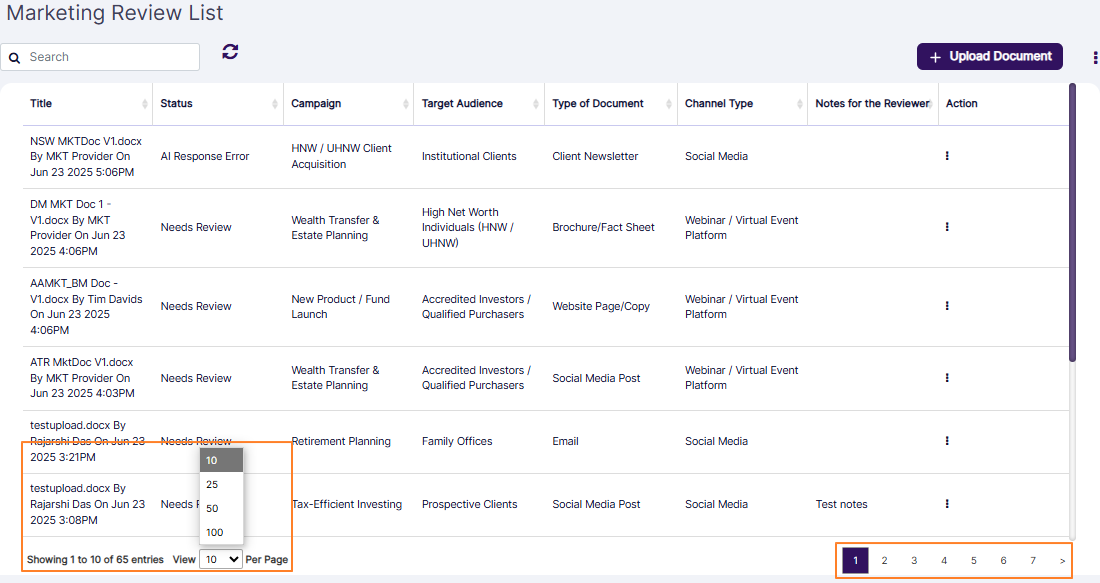Viewport: 1100px width, 583px height.
Task: Open the action menu for ATR MktDoc V1.docx
Action: (x=947, y=378)
